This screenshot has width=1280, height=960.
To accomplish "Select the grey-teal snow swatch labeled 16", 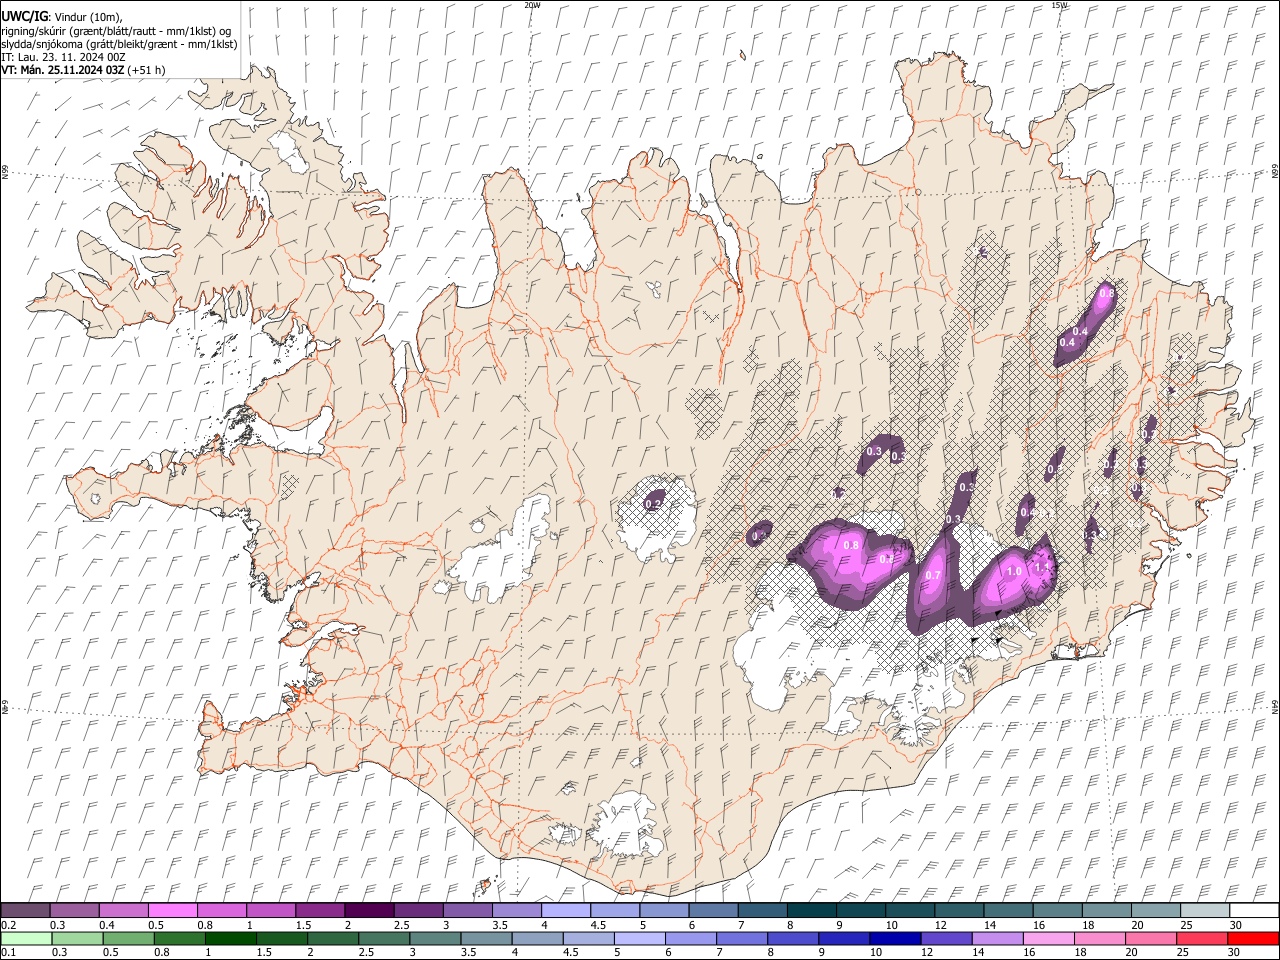I will pyautogui.click(x=1057, y=911).
